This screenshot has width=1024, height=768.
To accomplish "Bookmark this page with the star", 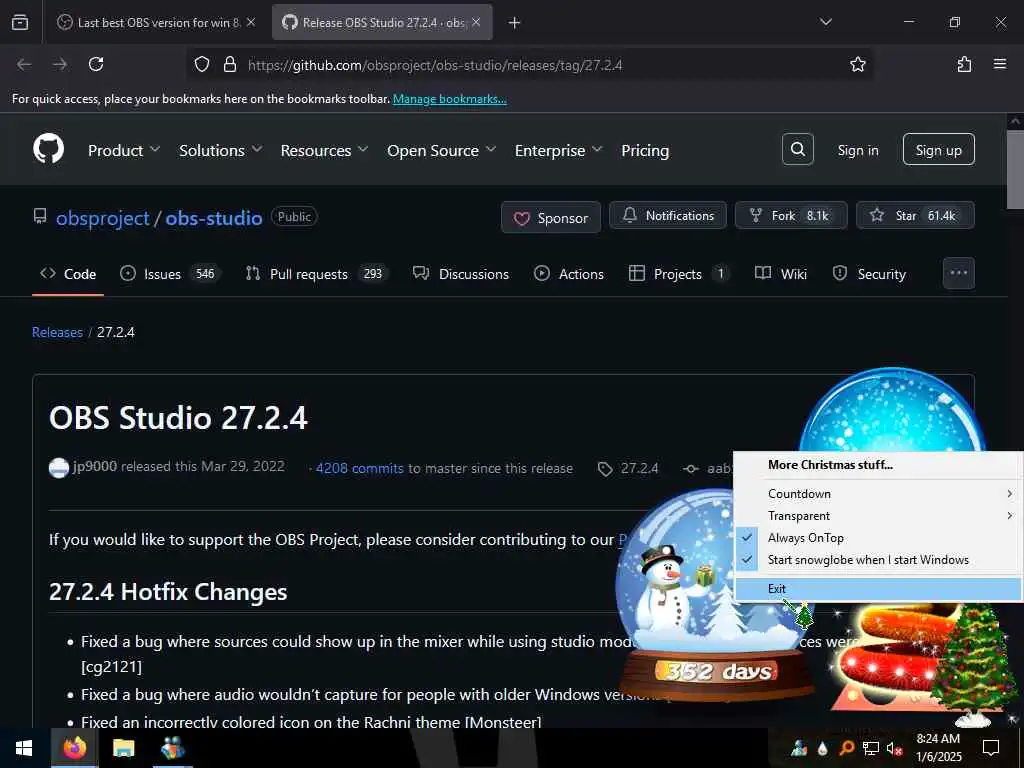I will click(x=857, y=64).
